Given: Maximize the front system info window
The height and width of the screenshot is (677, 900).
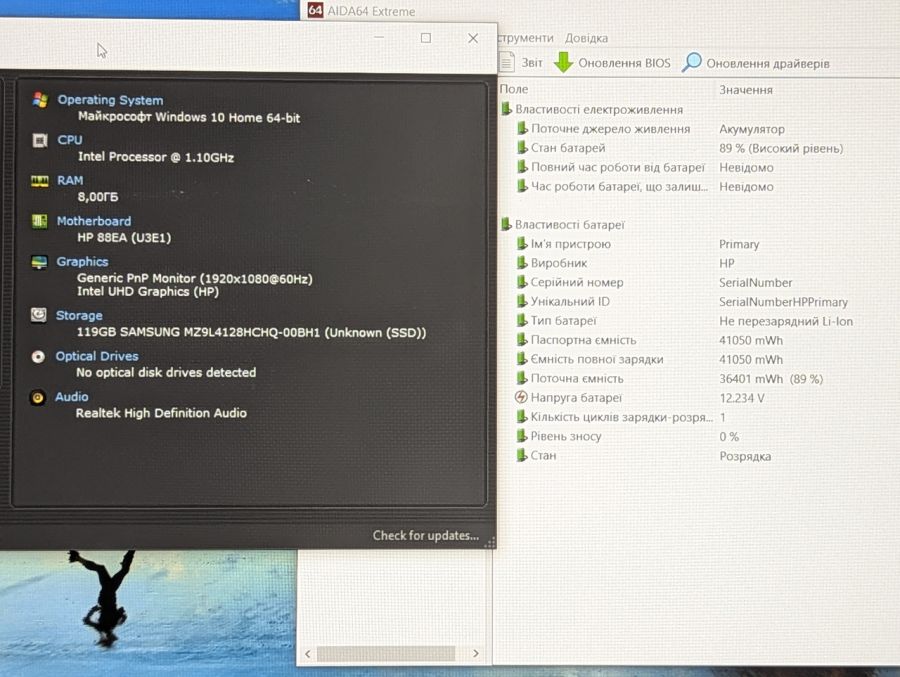Looking at the screenshot, I should [426, 38].
